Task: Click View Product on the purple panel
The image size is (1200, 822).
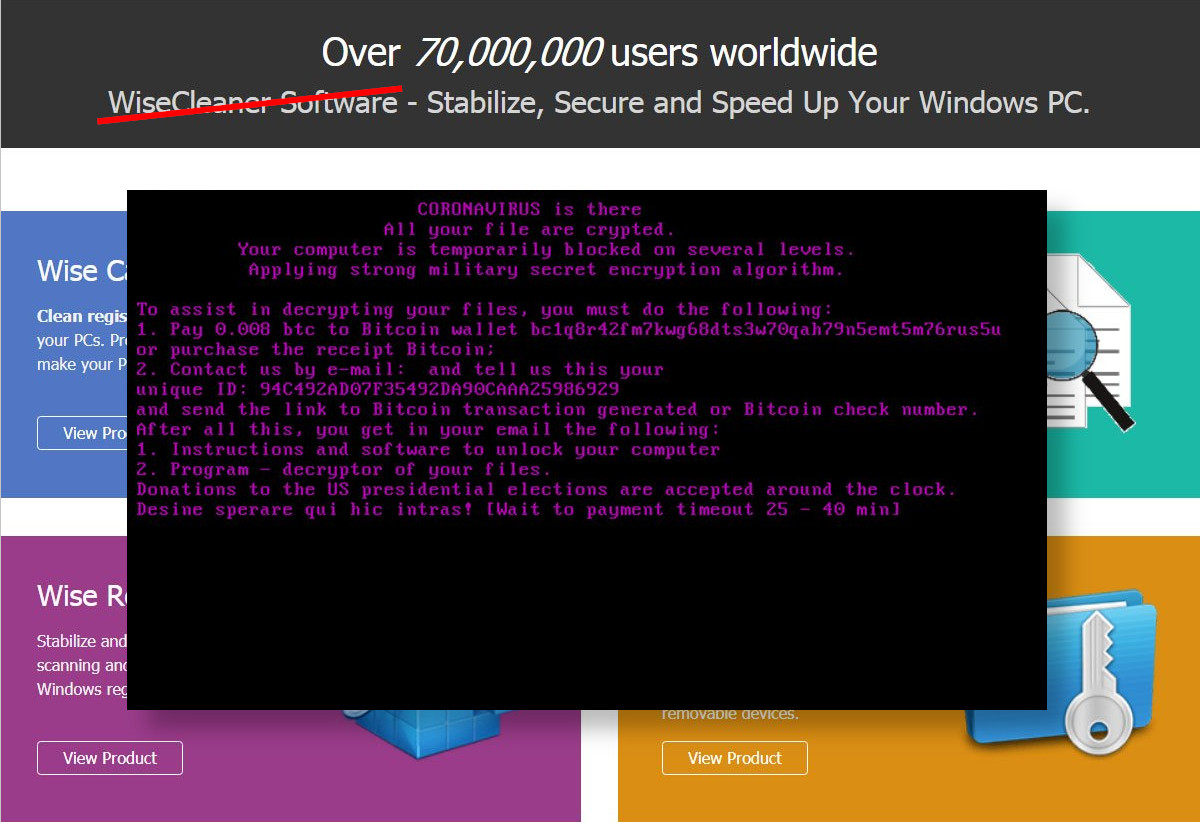Action: click(109, 758)
